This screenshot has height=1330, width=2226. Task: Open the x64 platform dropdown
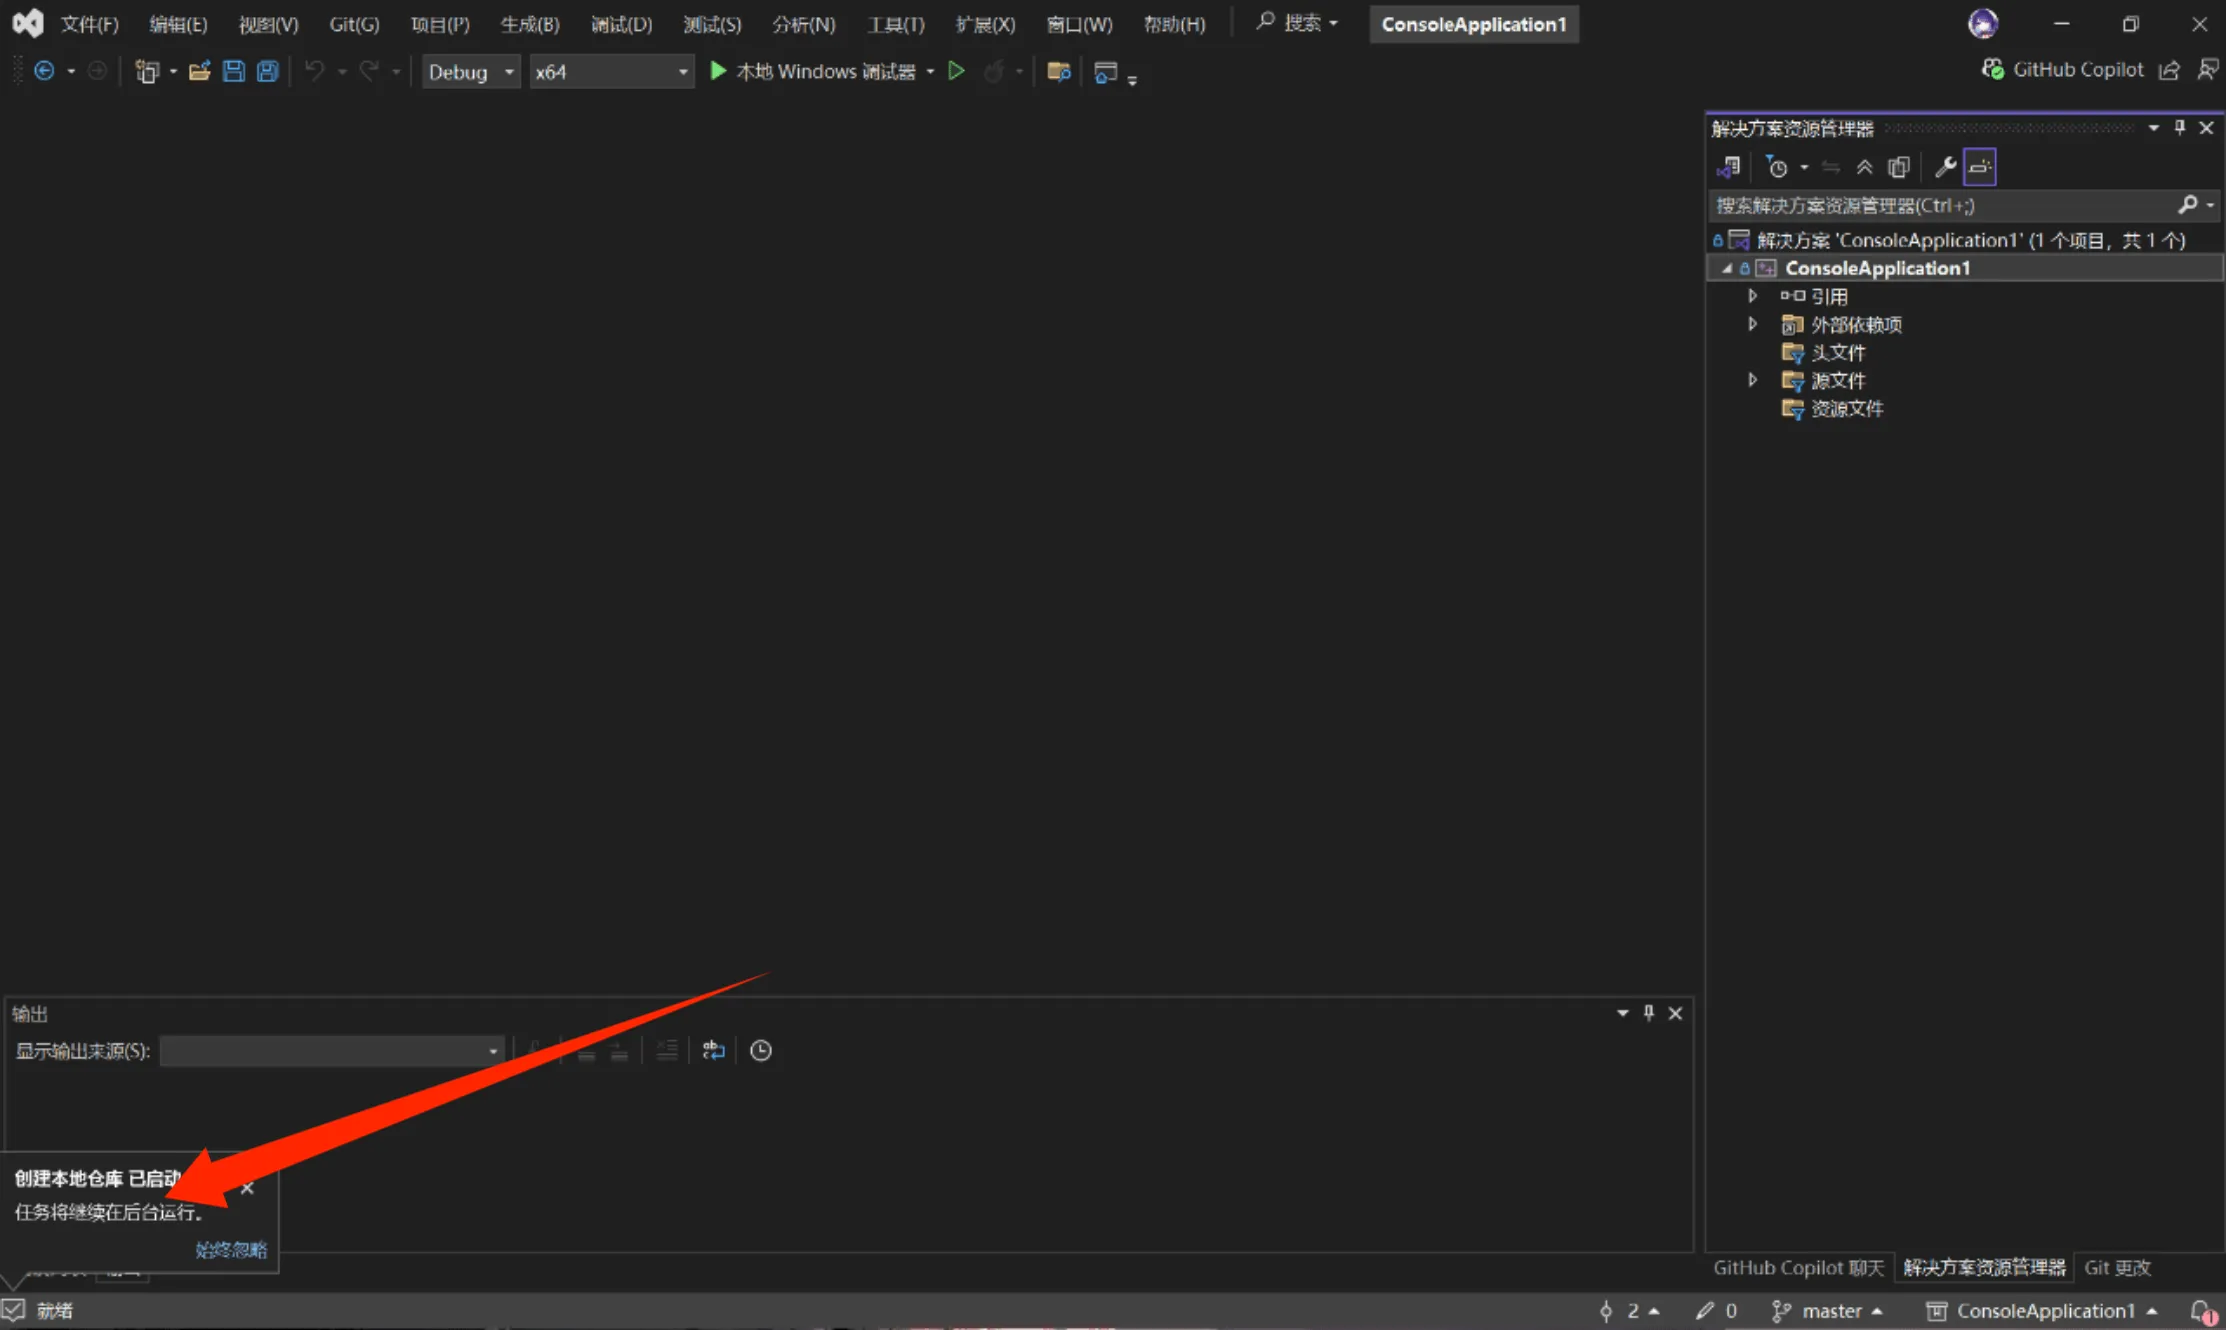tap(610, 72)
